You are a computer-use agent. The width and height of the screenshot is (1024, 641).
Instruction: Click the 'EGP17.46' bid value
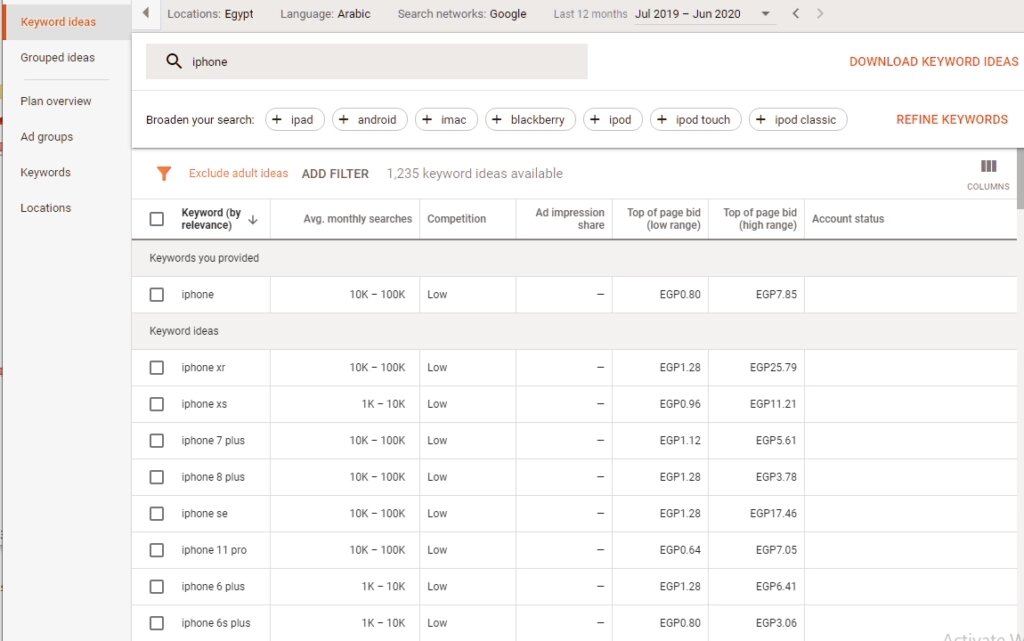(773, 514)
